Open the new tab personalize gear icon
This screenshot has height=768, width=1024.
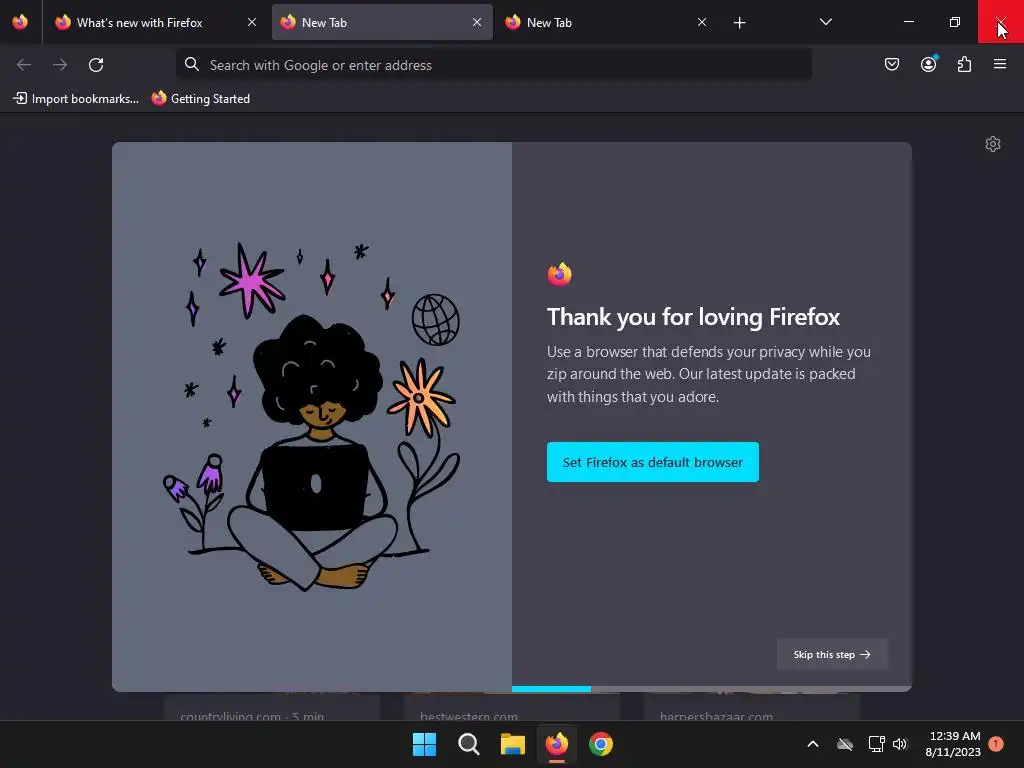(x=993, y=144)
